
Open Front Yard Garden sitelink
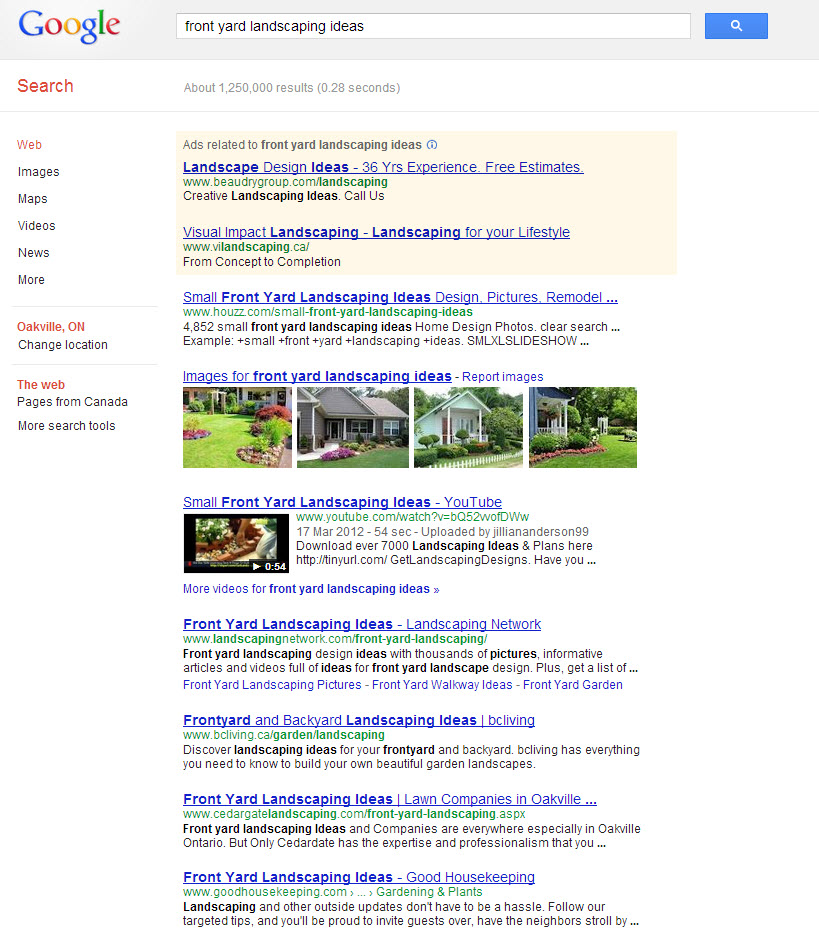coord(573,685)
